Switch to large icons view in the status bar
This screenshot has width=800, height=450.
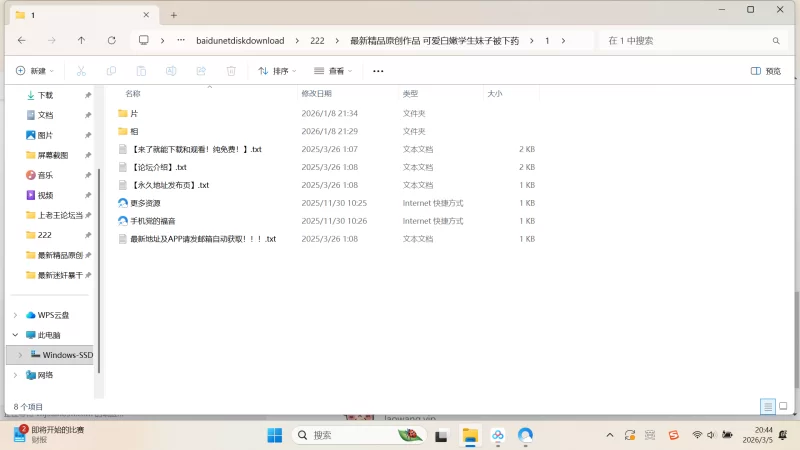783,407
